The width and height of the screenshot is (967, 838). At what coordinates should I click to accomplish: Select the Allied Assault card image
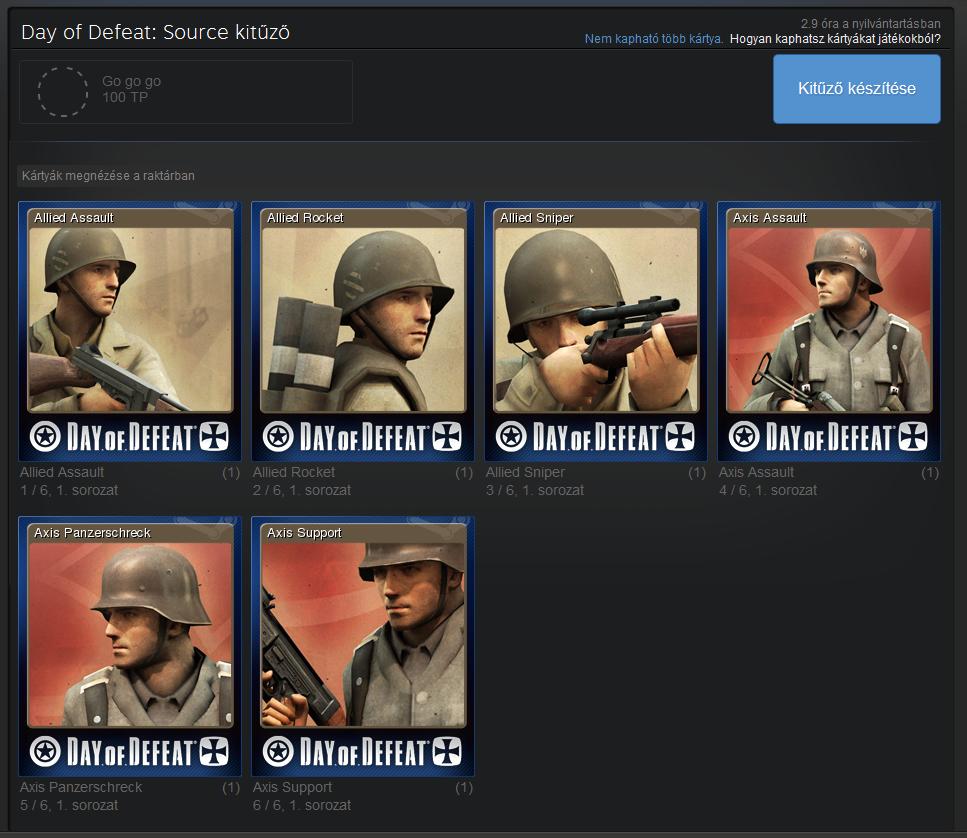130,331
